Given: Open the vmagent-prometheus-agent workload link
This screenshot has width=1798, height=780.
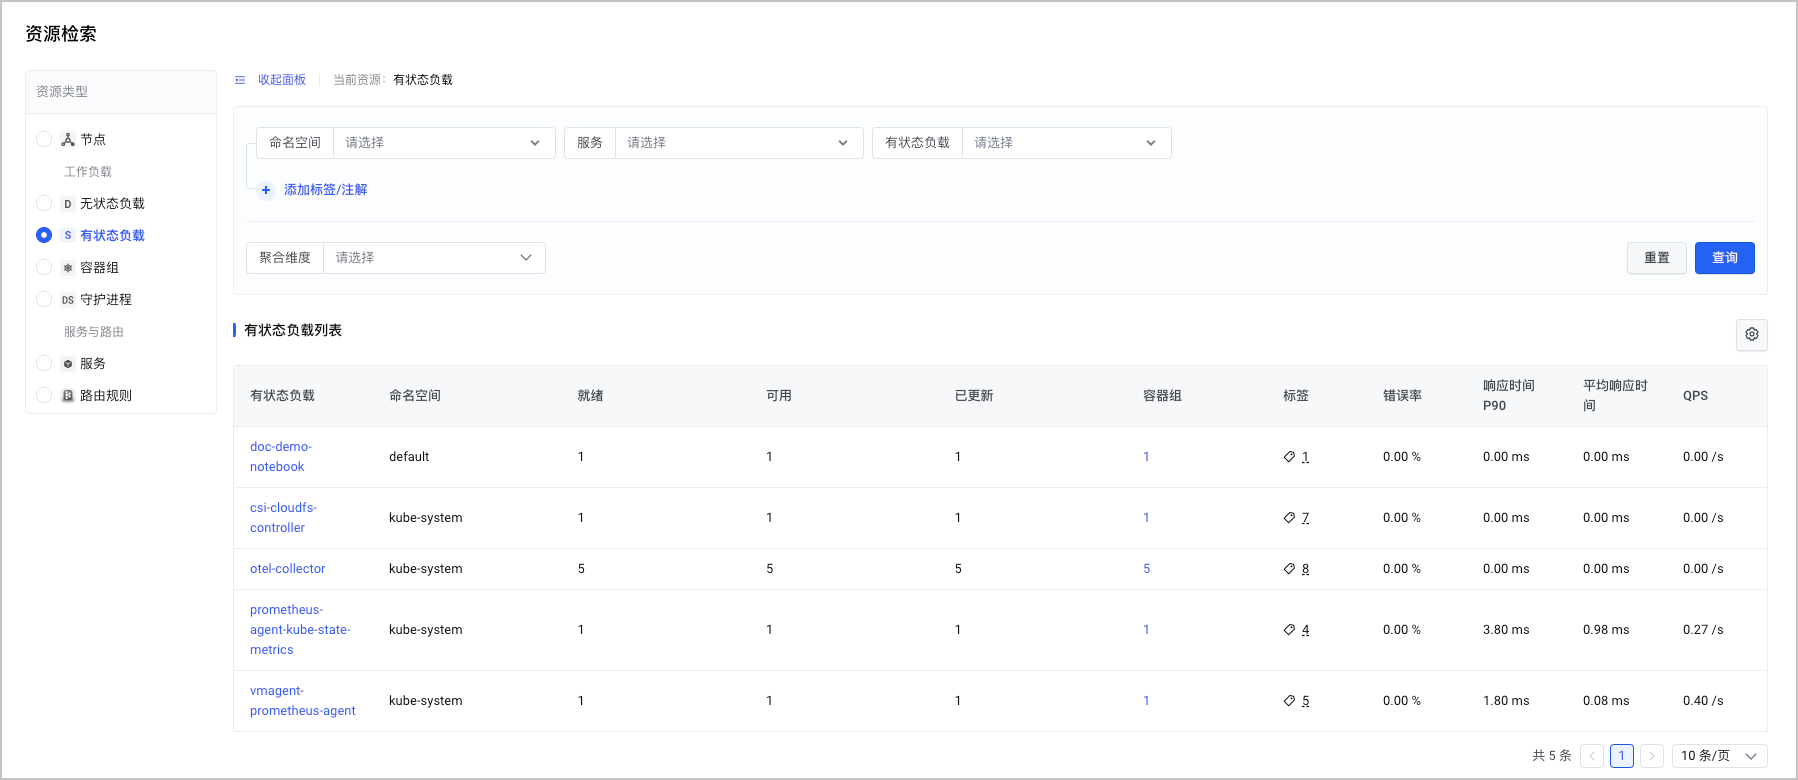Looking at the screenshot, I should (x=303, y=701).
